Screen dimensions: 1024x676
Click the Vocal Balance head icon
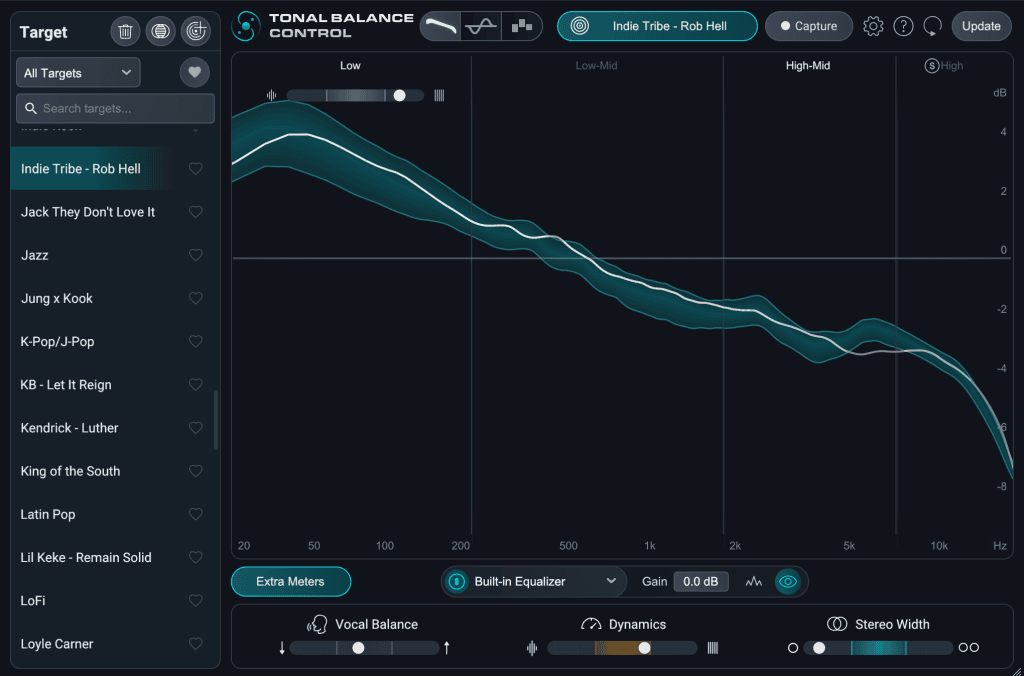317,624
